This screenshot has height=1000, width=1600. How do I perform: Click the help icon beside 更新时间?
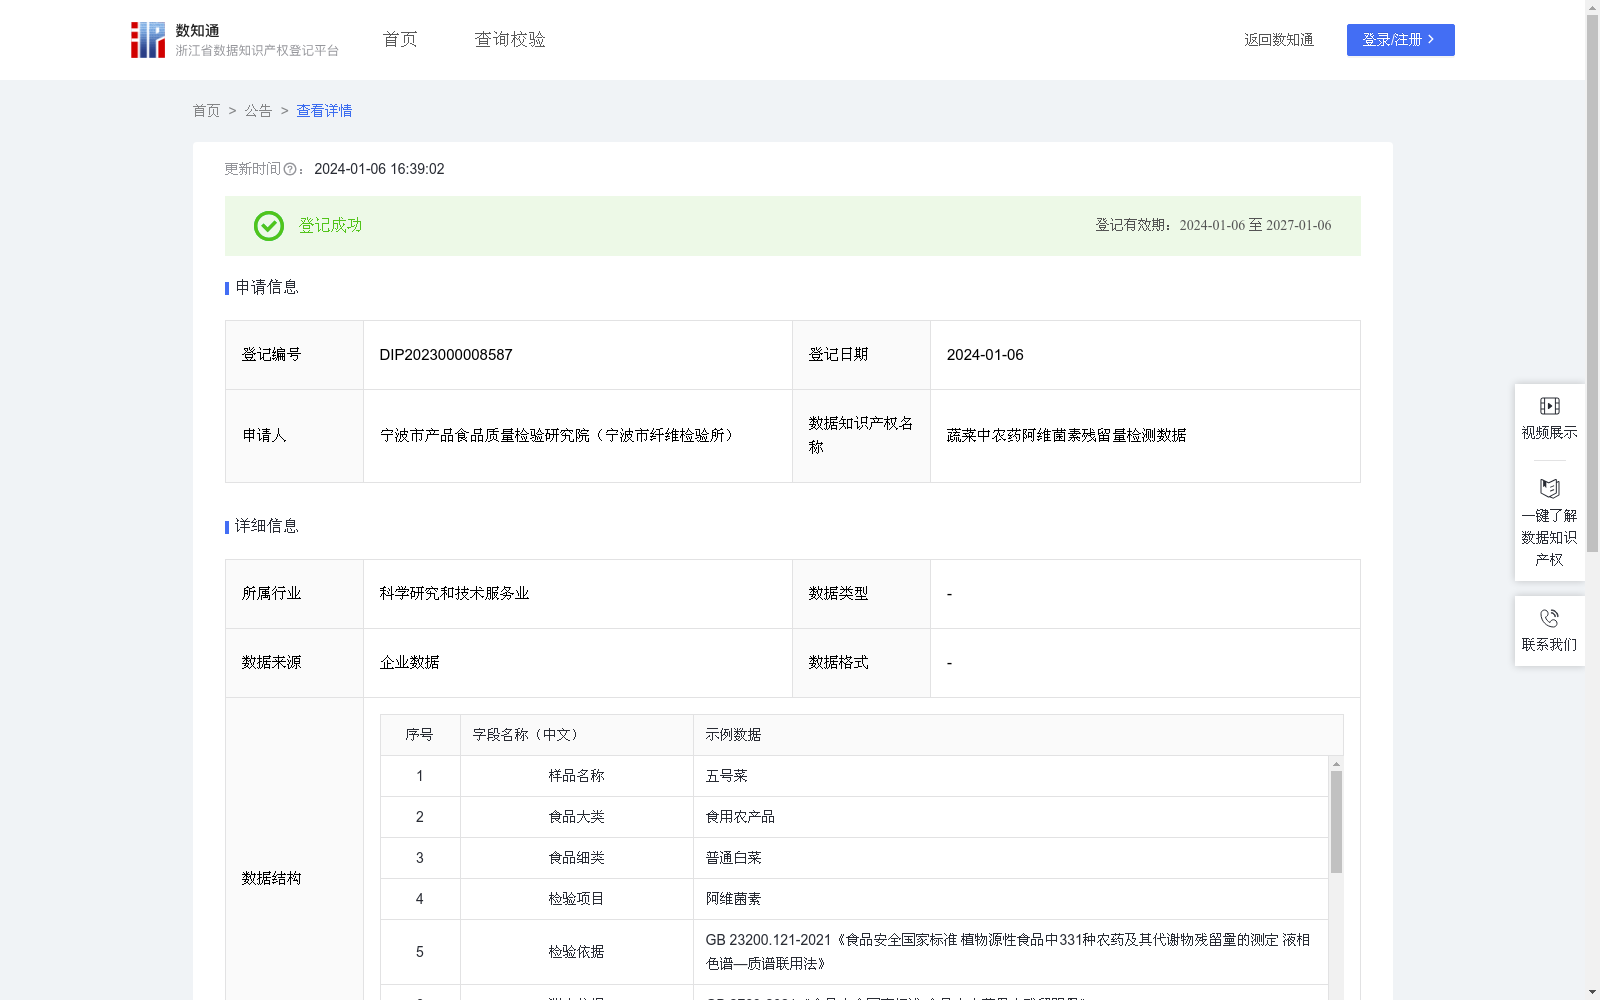[290, 170]
